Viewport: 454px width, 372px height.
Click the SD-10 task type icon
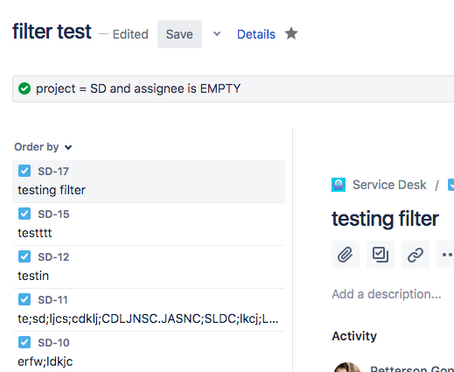point(24,342)
